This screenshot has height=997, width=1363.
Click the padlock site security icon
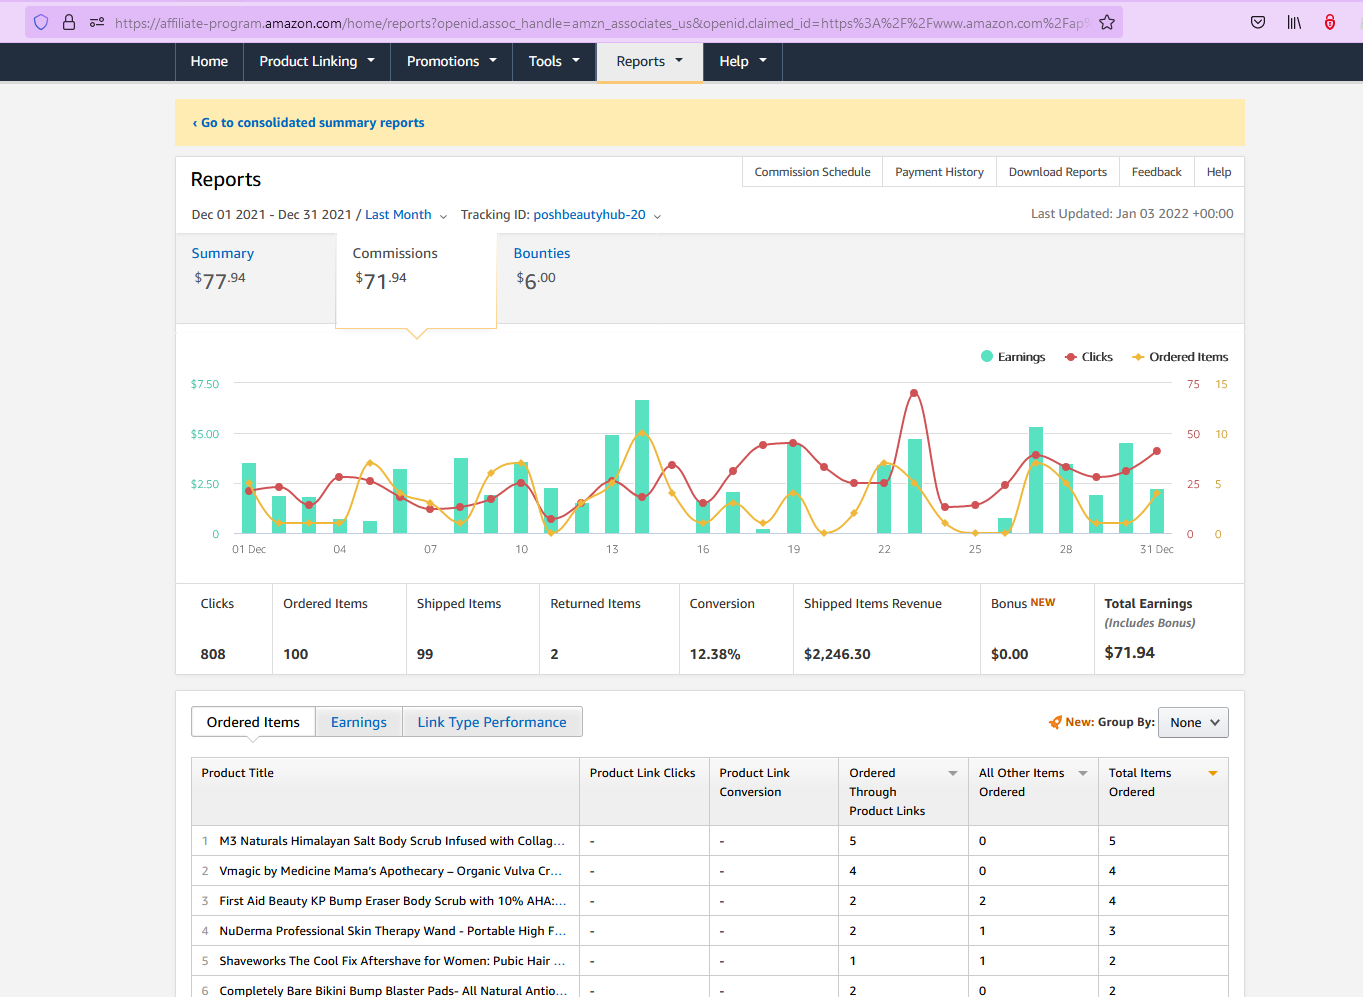coord(69,22)
